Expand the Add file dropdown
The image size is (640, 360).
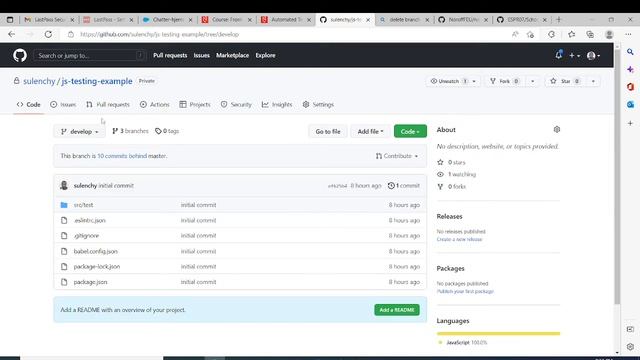click(370, 131)
